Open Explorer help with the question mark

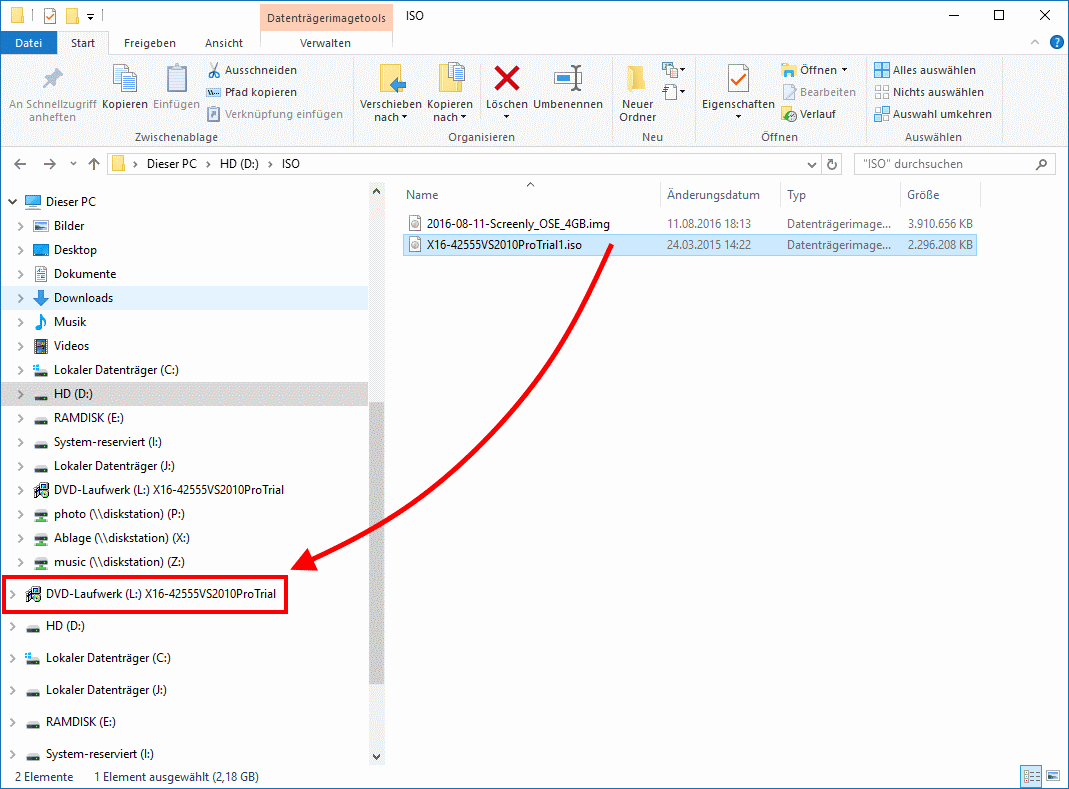tap(1057, 42)
